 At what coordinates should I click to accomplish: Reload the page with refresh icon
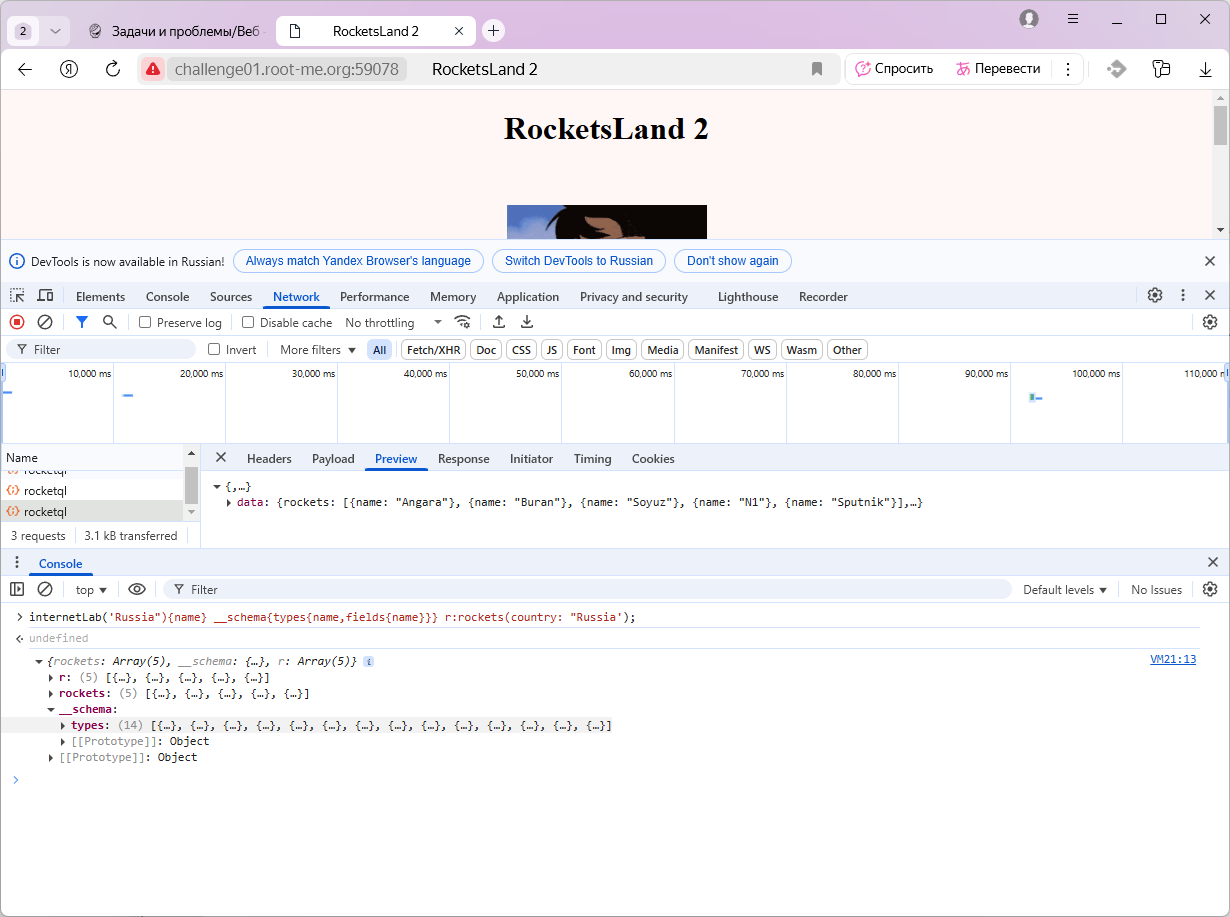point(113,69)
